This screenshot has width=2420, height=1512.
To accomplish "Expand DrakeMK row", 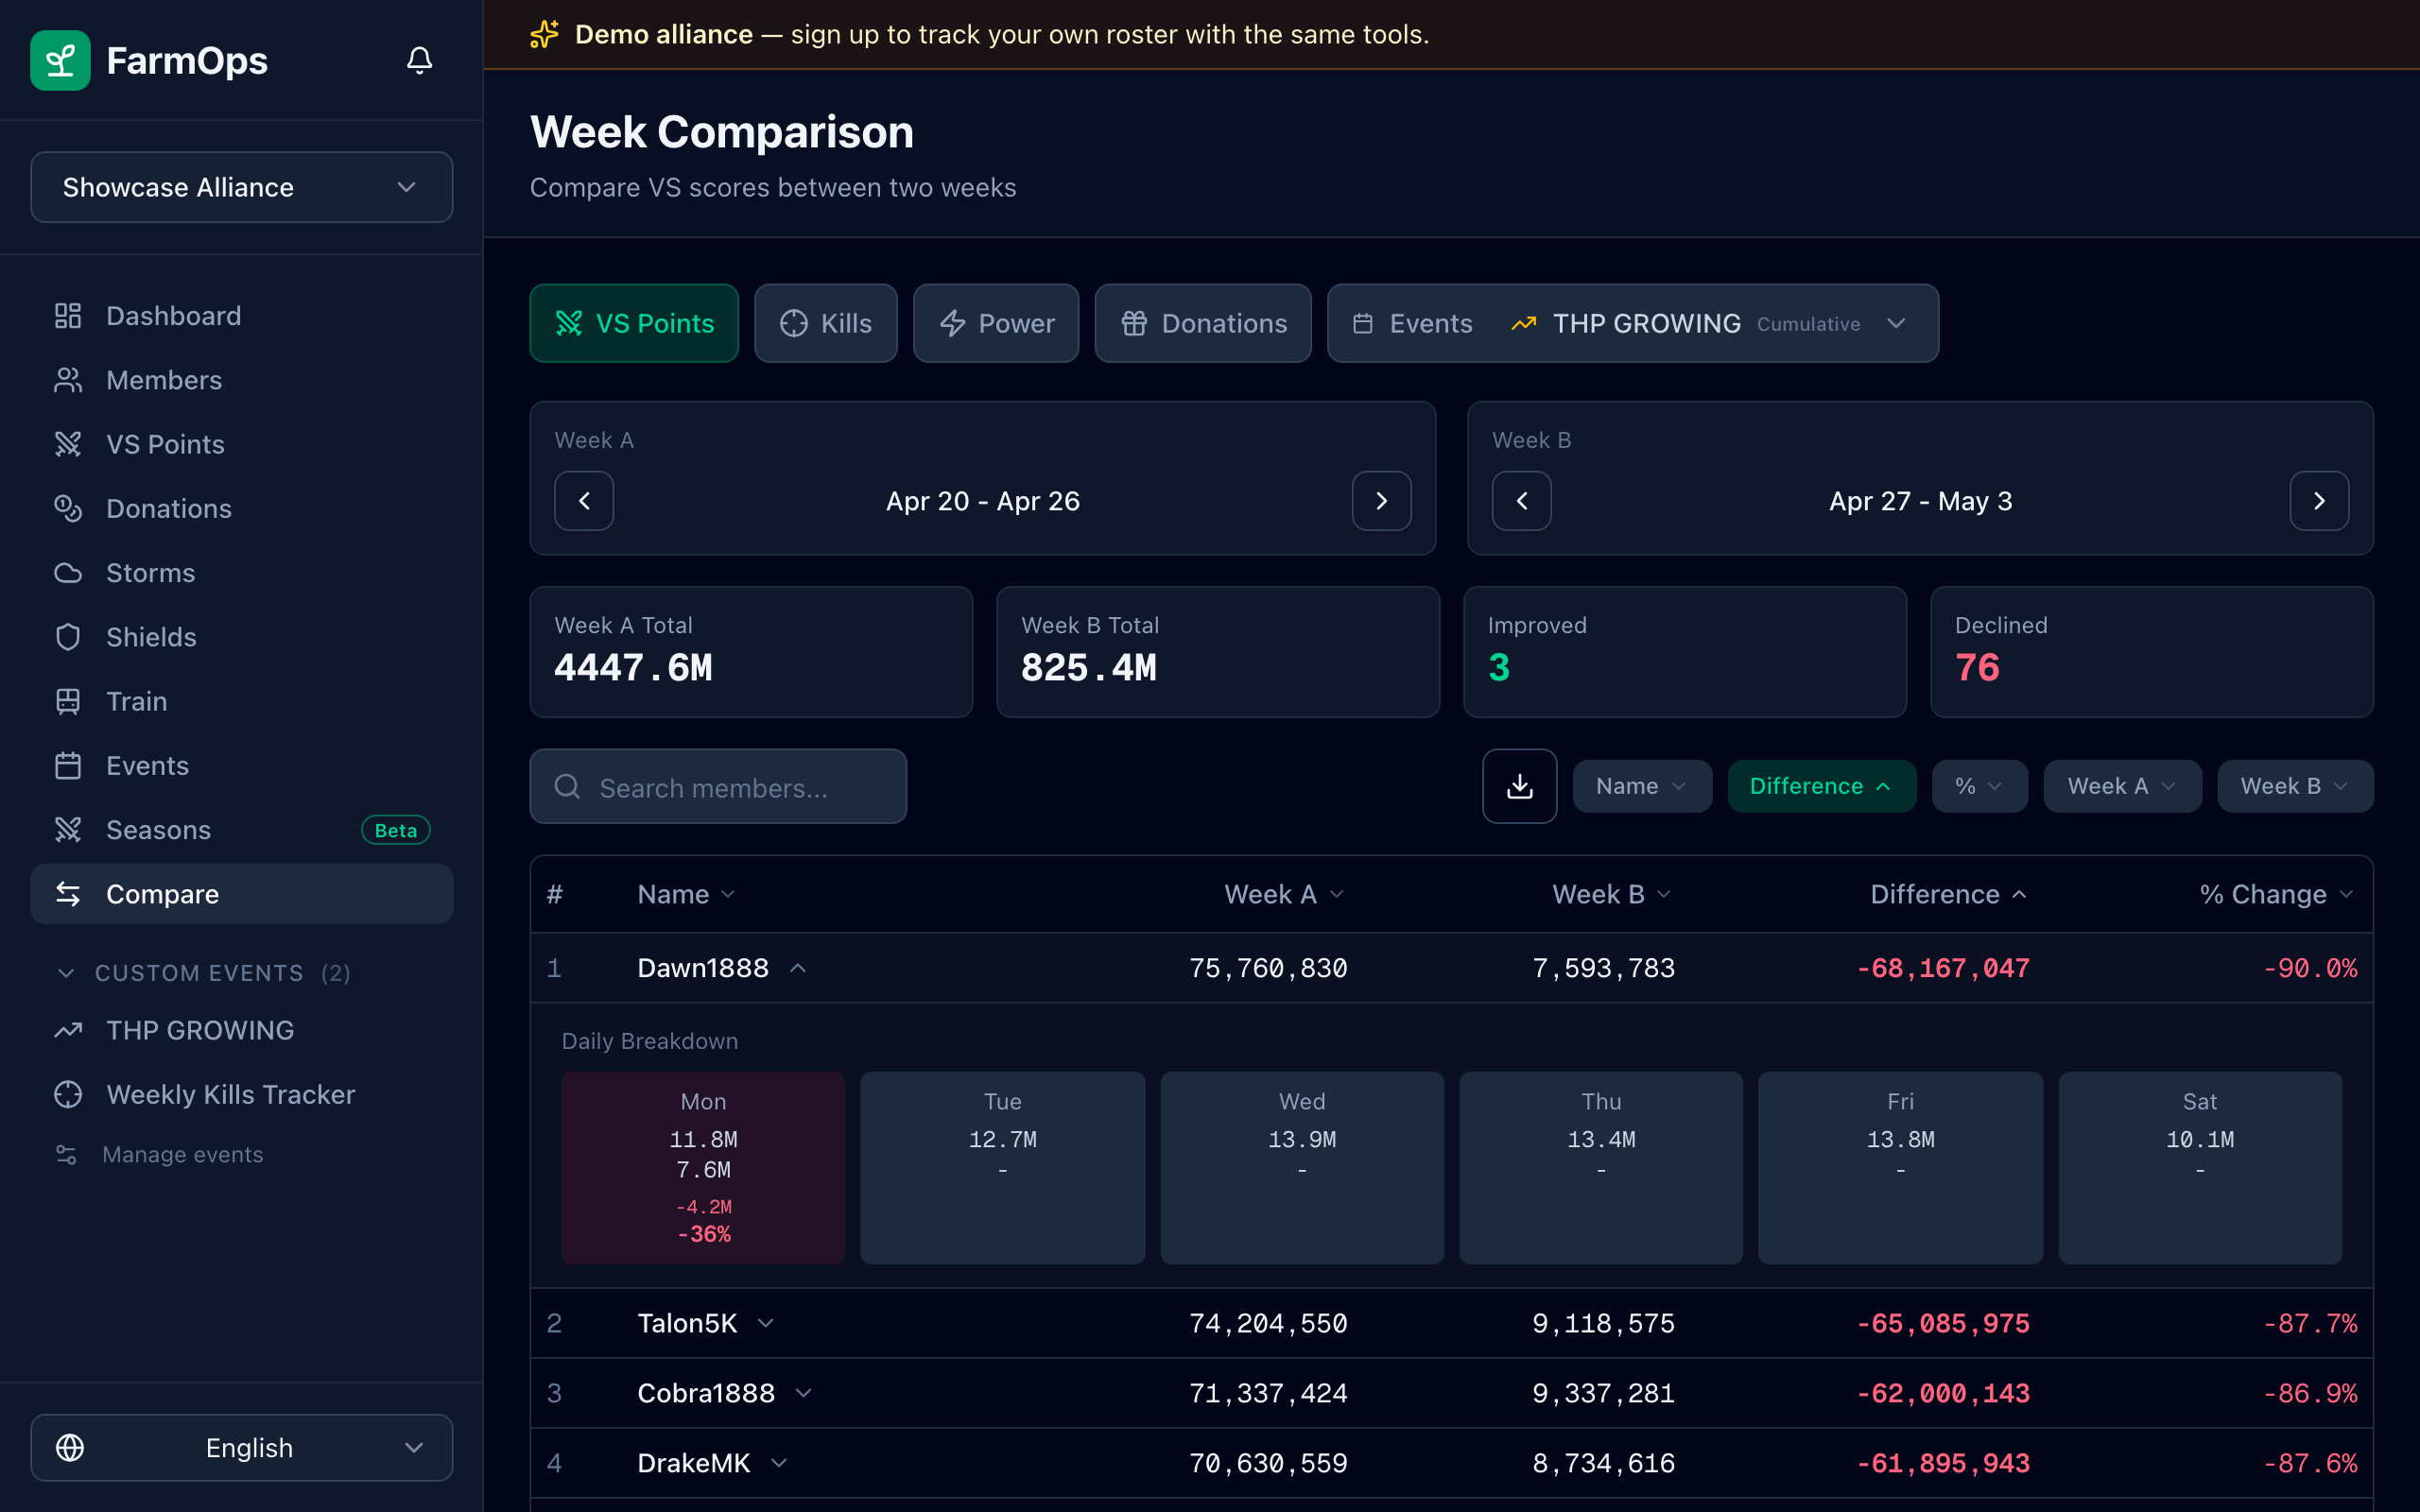I will (x=779, y=1463).
